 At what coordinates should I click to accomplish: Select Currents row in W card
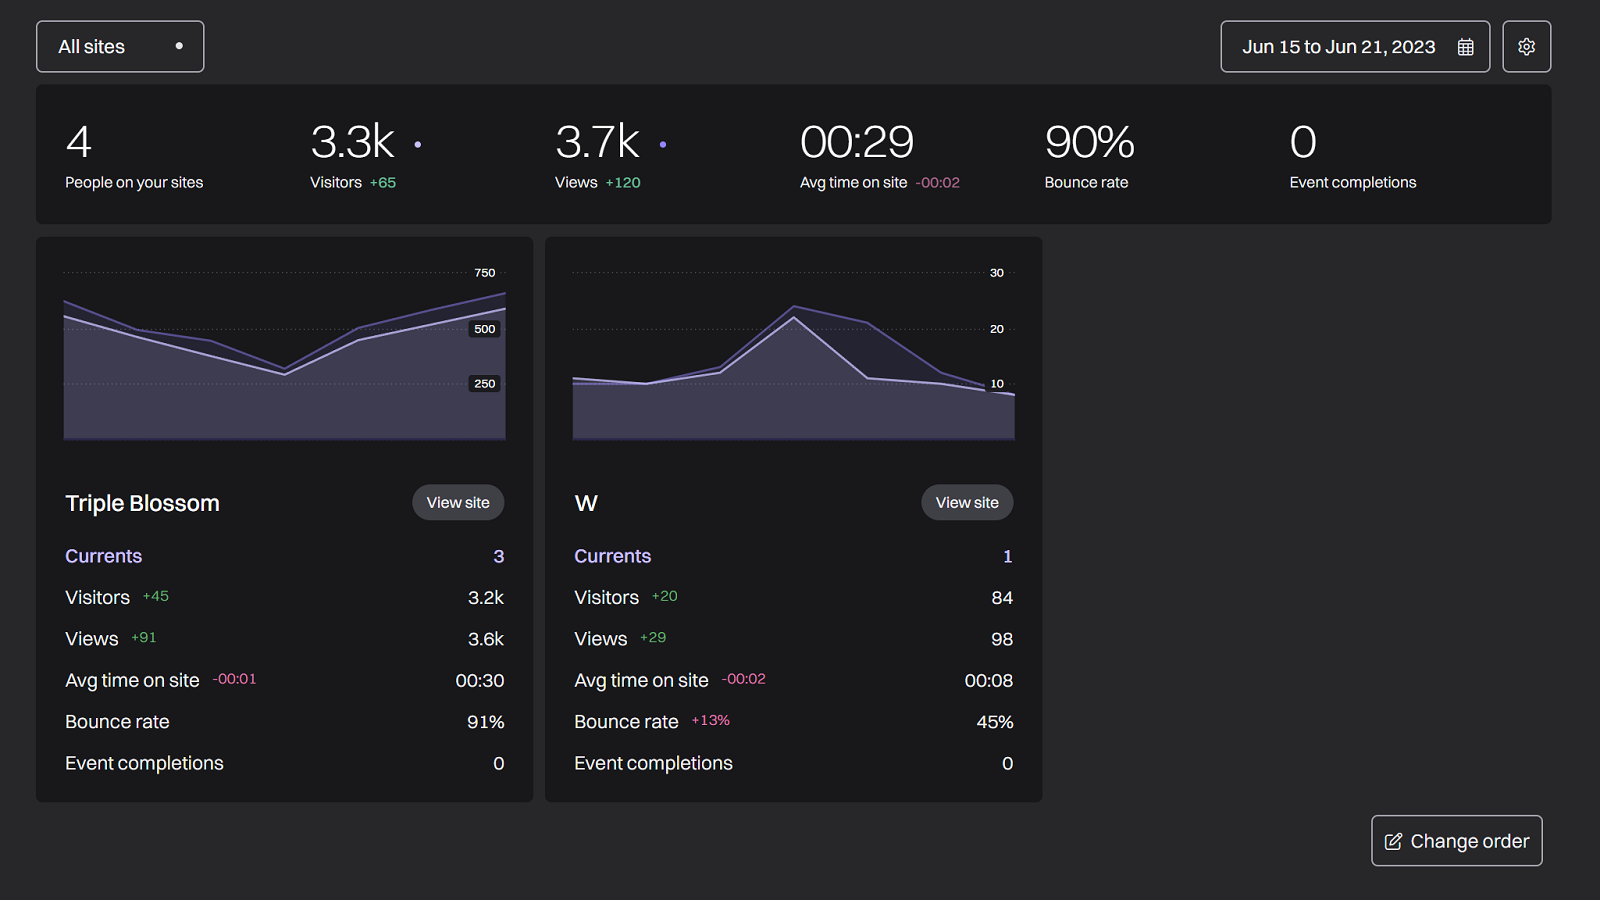click(x=793, y=556)
